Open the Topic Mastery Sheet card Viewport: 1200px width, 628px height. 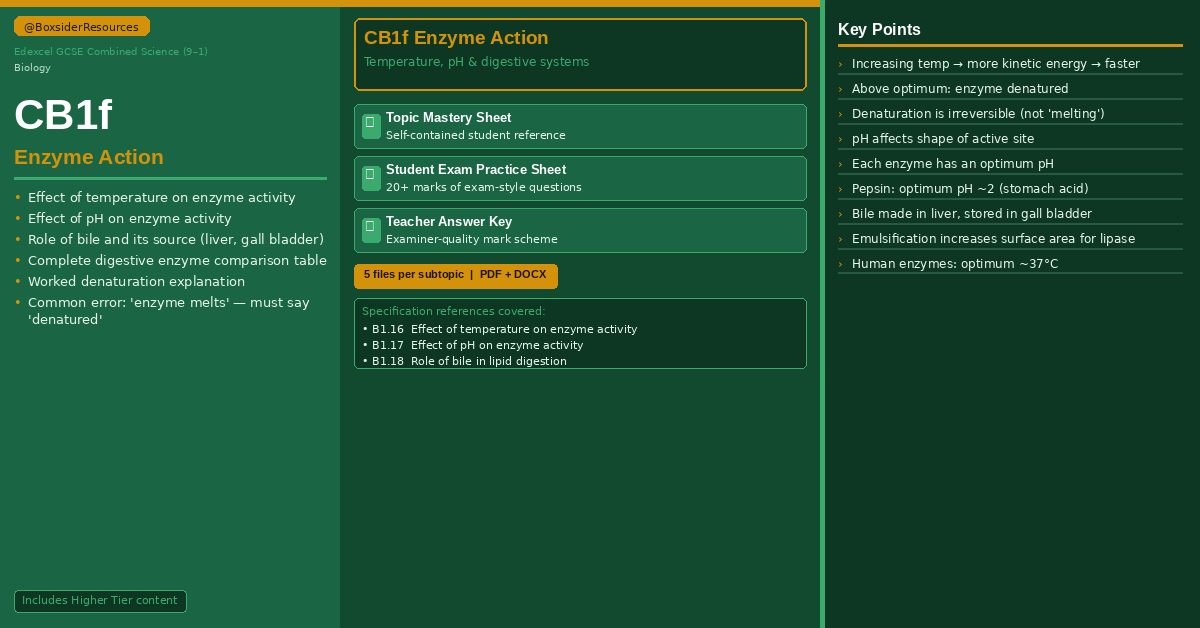[x=580, y=126]
